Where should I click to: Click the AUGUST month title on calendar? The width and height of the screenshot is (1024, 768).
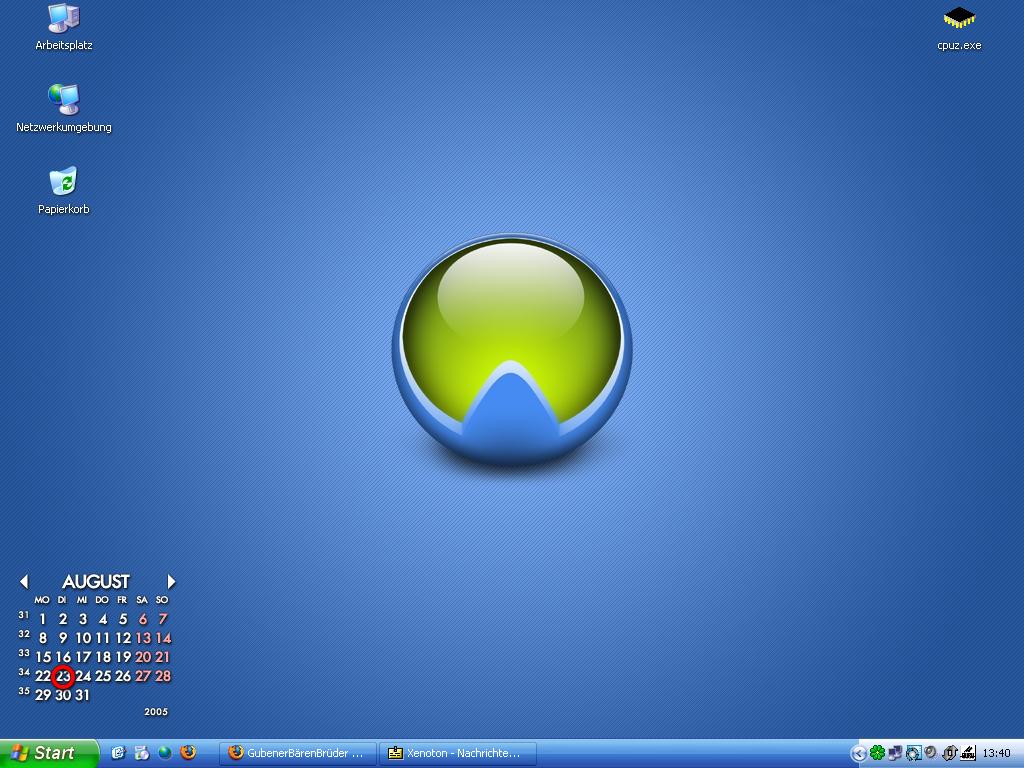(x=96, y=581)
